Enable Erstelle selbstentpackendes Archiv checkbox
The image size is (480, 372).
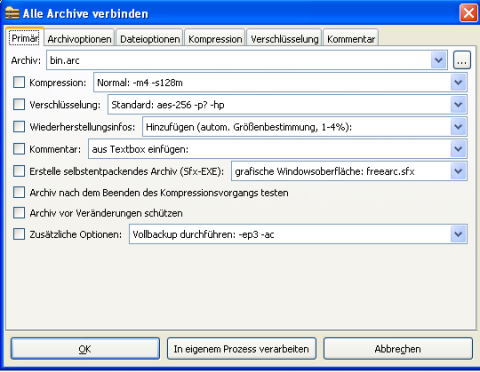pyautogui.click(x=19, y=171)
